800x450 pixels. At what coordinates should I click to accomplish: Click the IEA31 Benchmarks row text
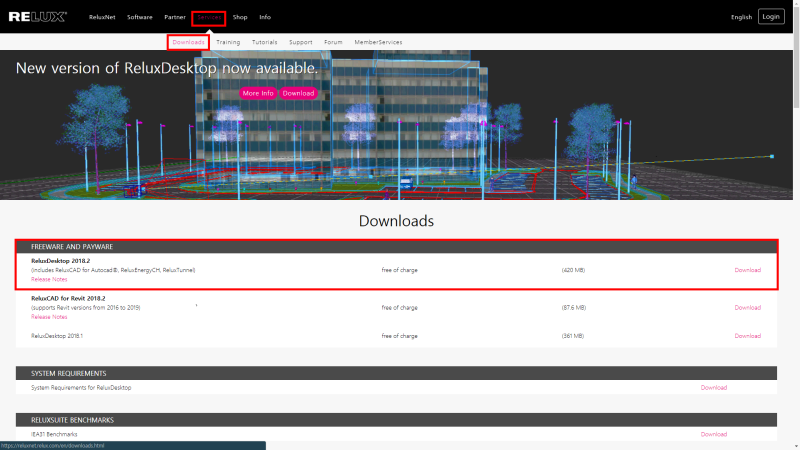coord(54,434)
